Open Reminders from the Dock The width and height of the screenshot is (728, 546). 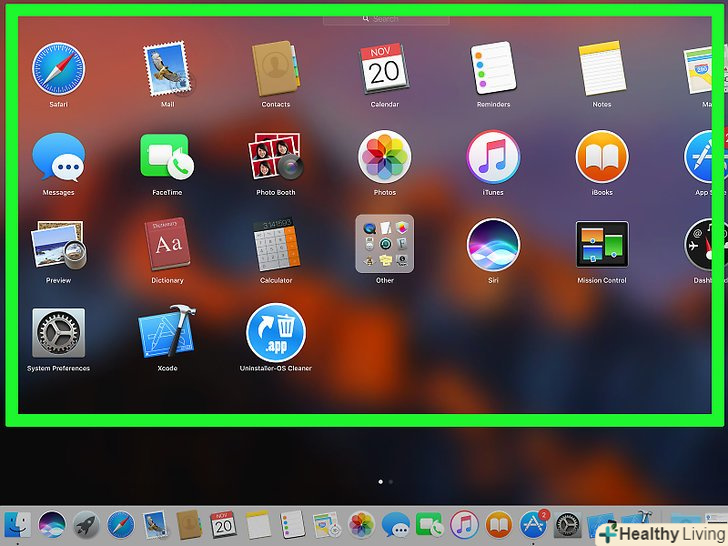(x=292, y=525)
